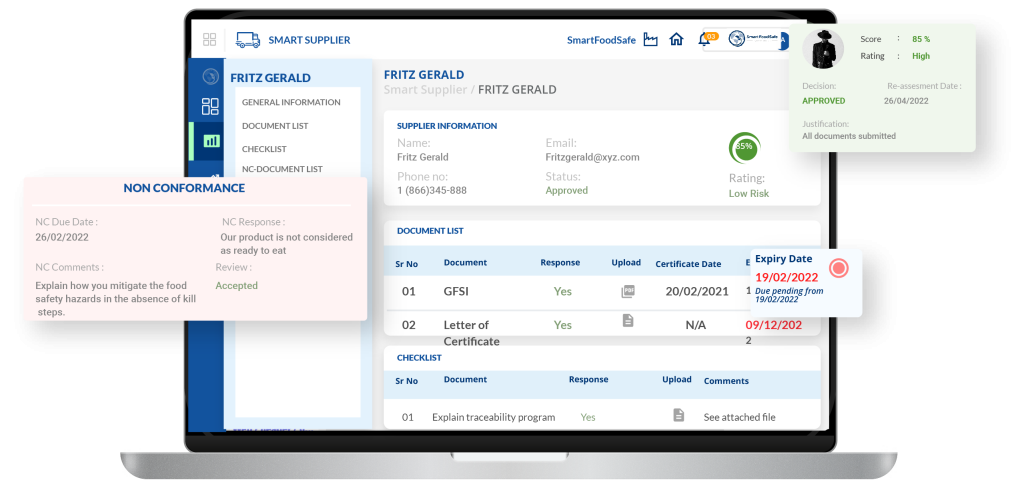Click the red expiry alert indicator
1024x488 pixels.
(x=839, y=268)
